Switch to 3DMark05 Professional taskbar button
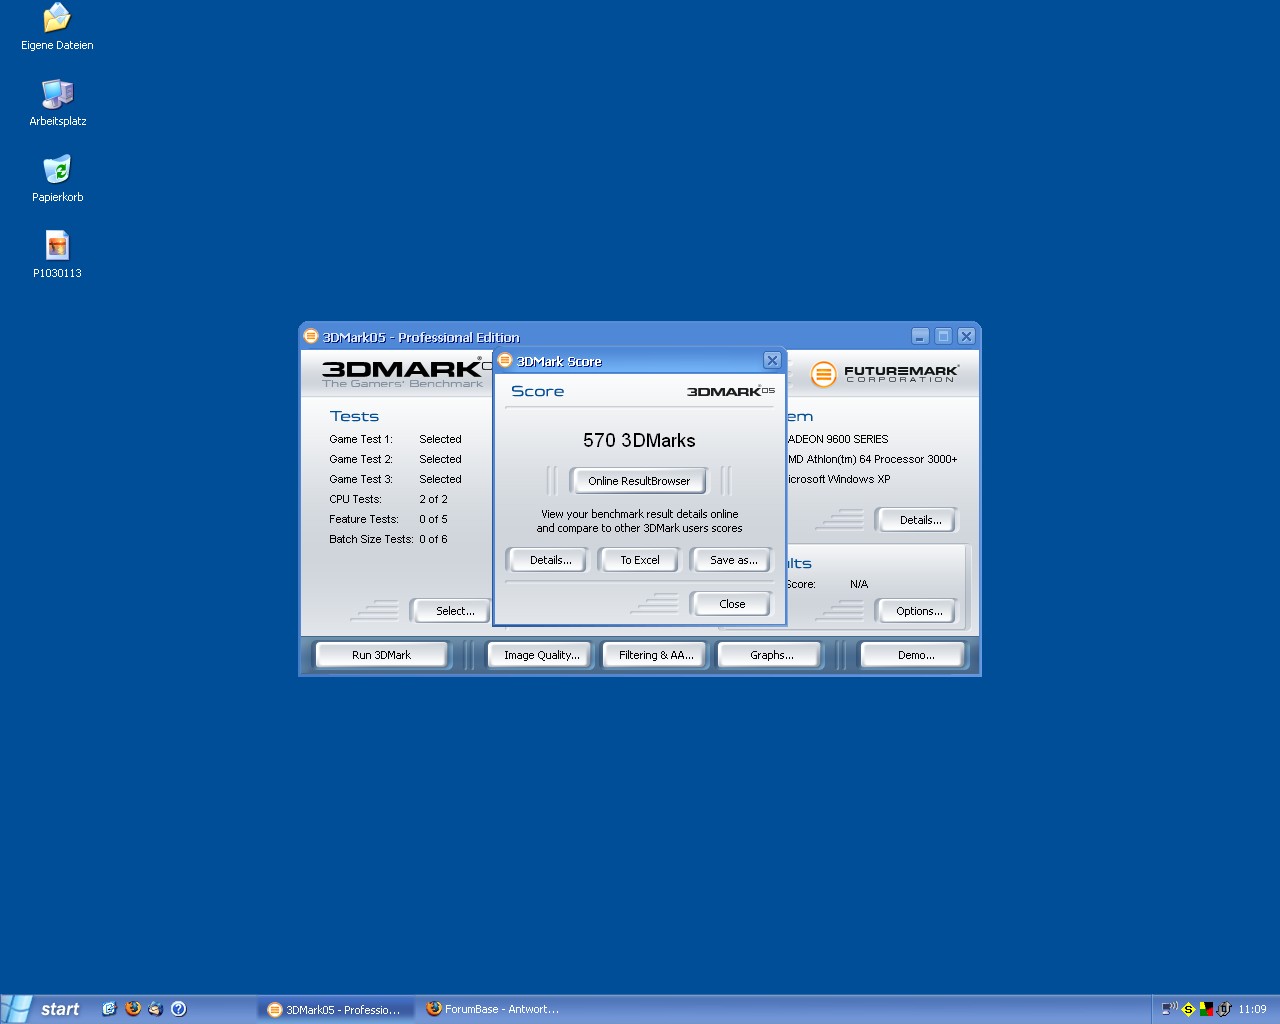1280x1024 pixels. tap(335, 1009)
